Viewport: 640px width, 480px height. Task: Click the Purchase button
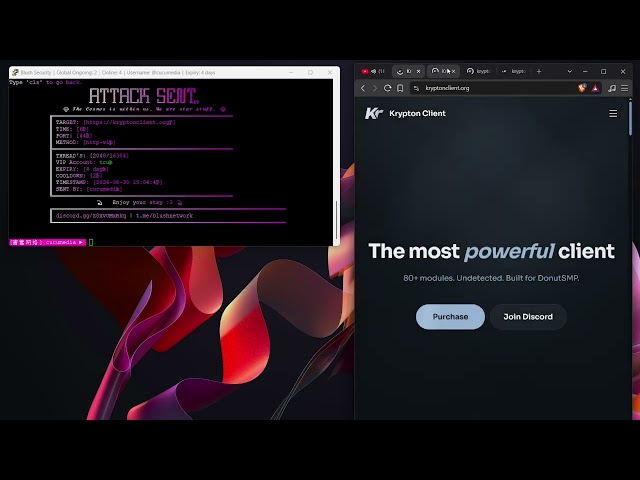tap(450, 317)
